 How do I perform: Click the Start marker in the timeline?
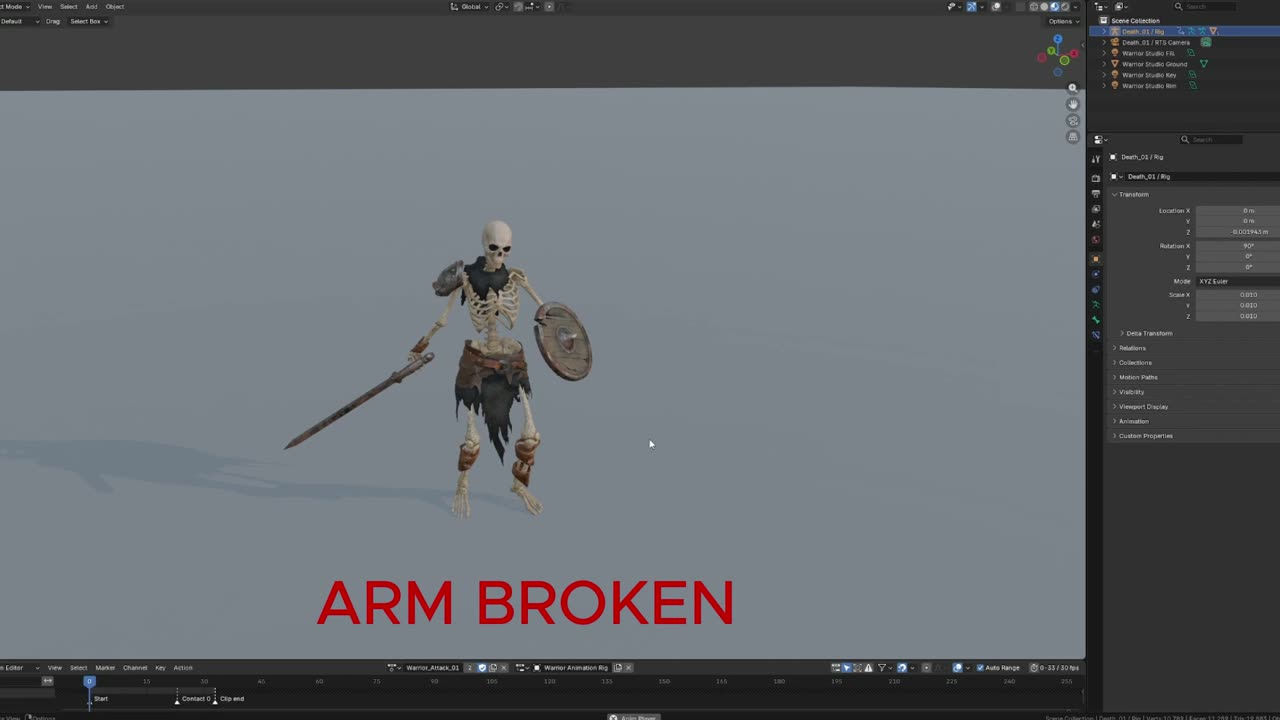[x=100, y=699]
